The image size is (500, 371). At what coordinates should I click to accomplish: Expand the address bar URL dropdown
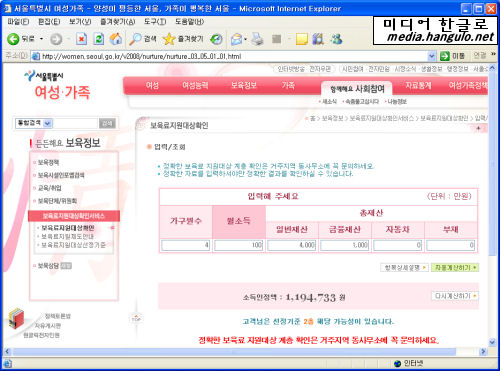coord(432,56)
